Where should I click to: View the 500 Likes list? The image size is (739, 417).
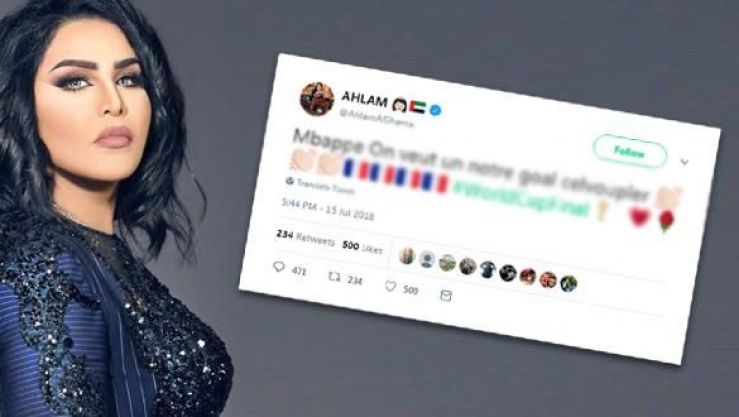362,247
